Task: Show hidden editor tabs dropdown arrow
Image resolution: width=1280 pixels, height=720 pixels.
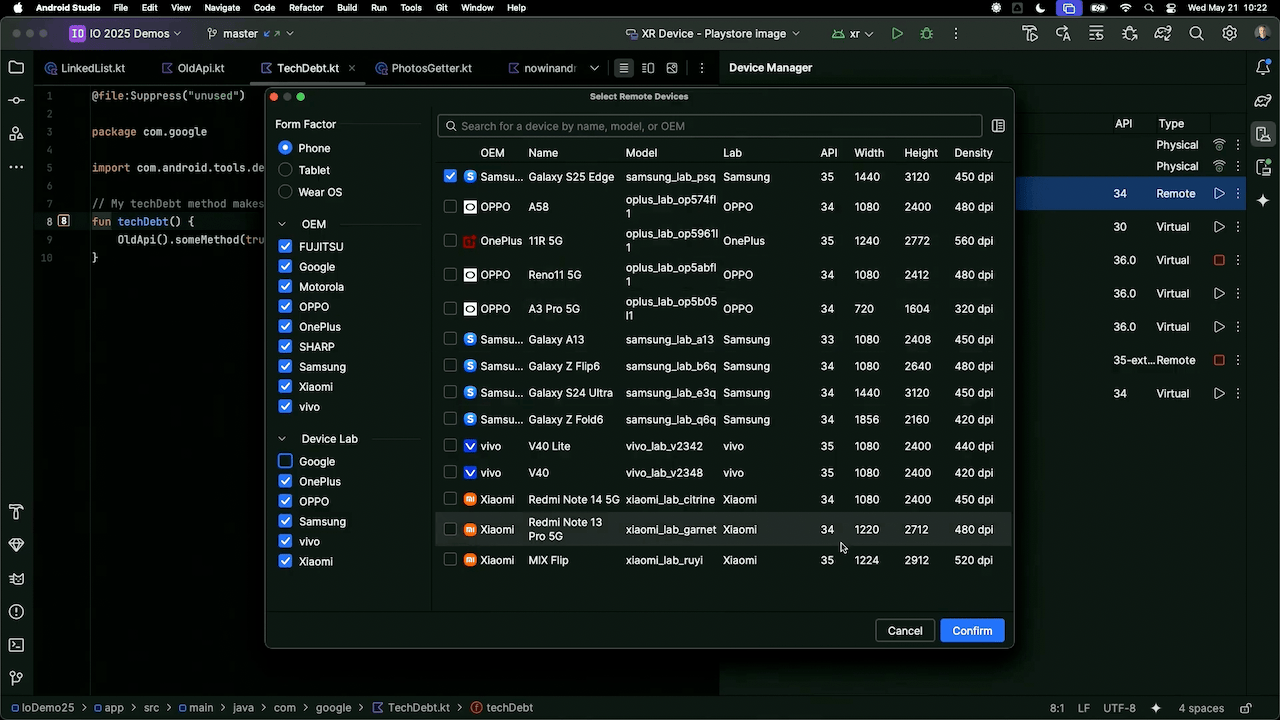Action: (594, 68)
